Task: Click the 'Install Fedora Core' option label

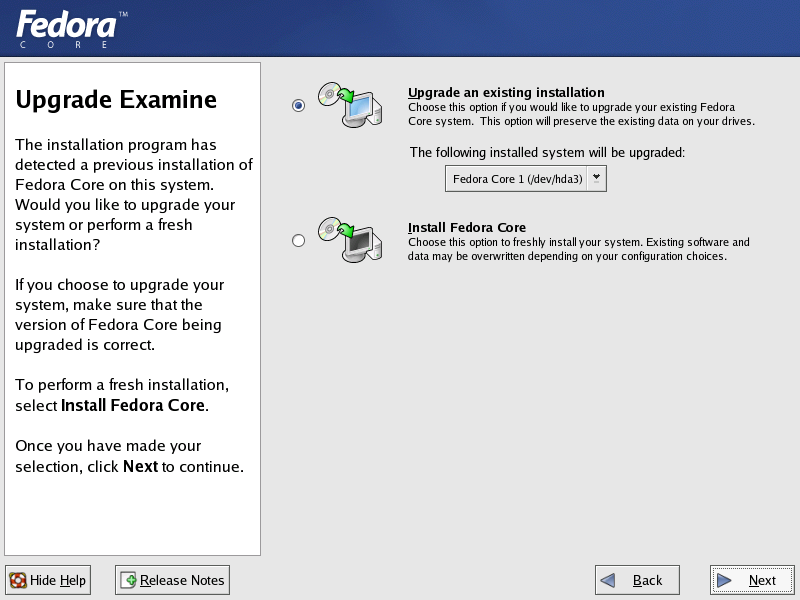Action: pos(467,228)
